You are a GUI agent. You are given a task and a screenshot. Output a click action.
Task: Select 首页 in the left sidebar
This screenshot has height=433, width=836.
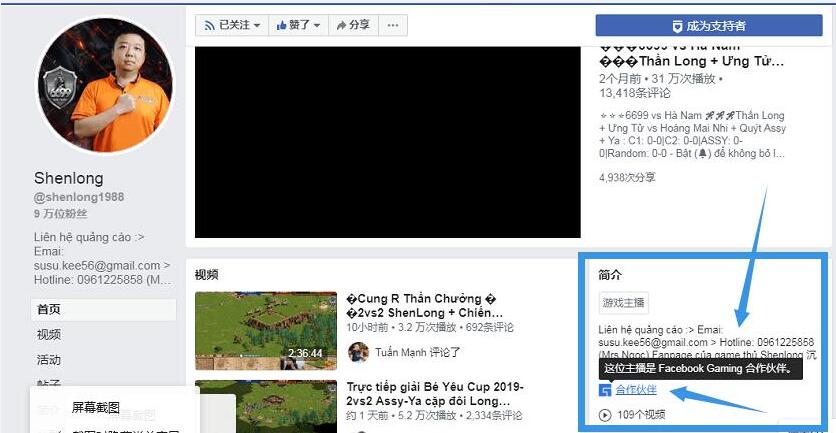49,309
